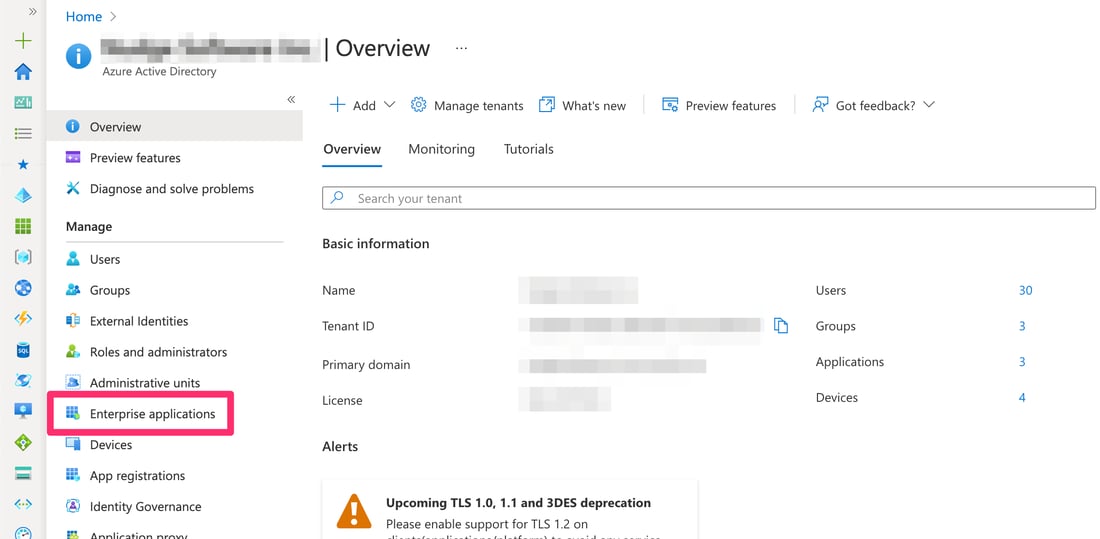Click the Basic information heading
The image size is (1100, 539).
[x=375, y=244]
